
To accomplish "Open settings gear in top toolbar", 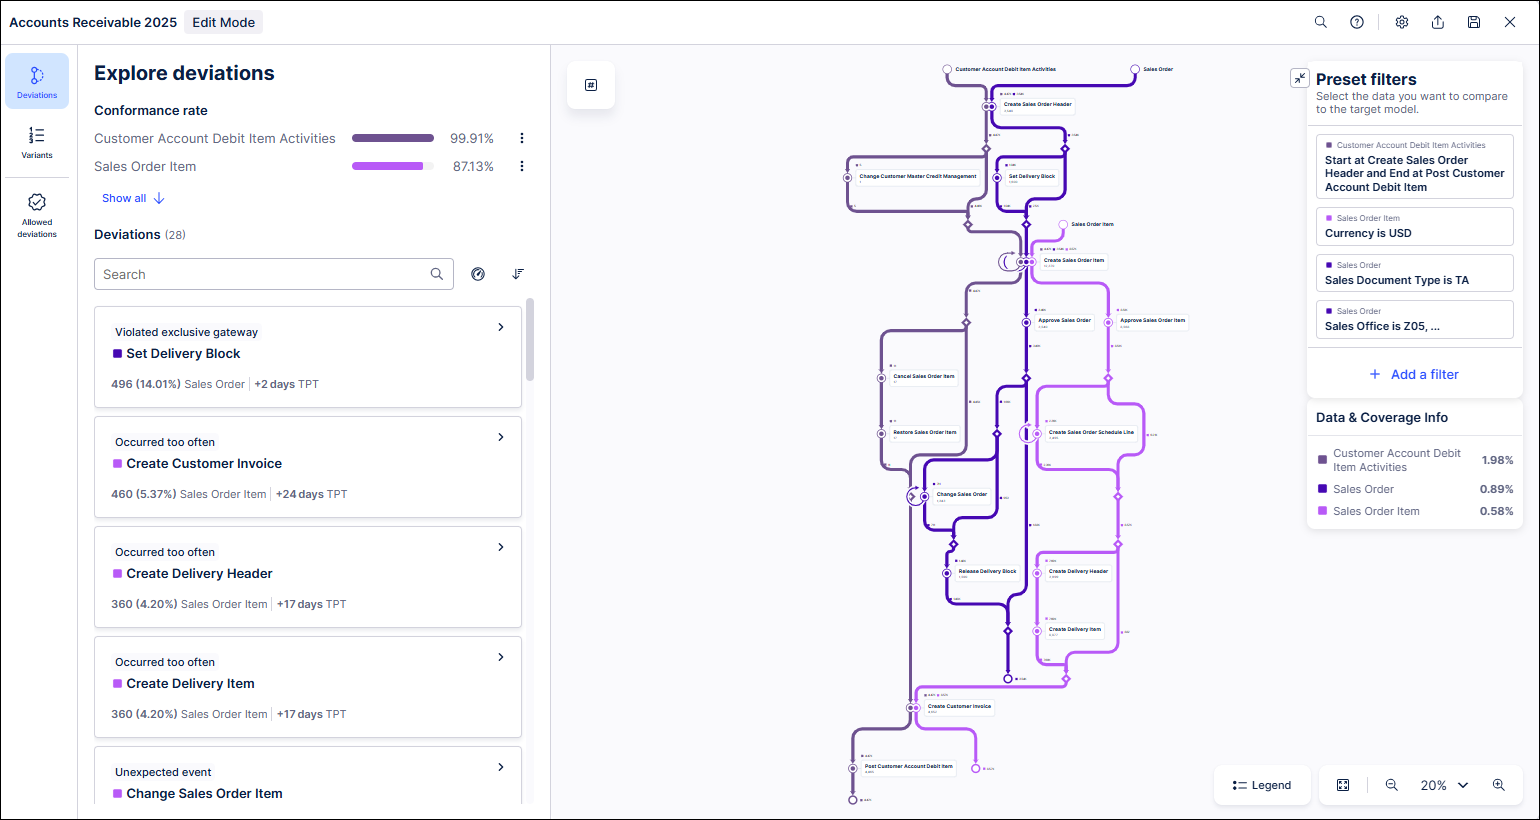I will point(1402,22).
